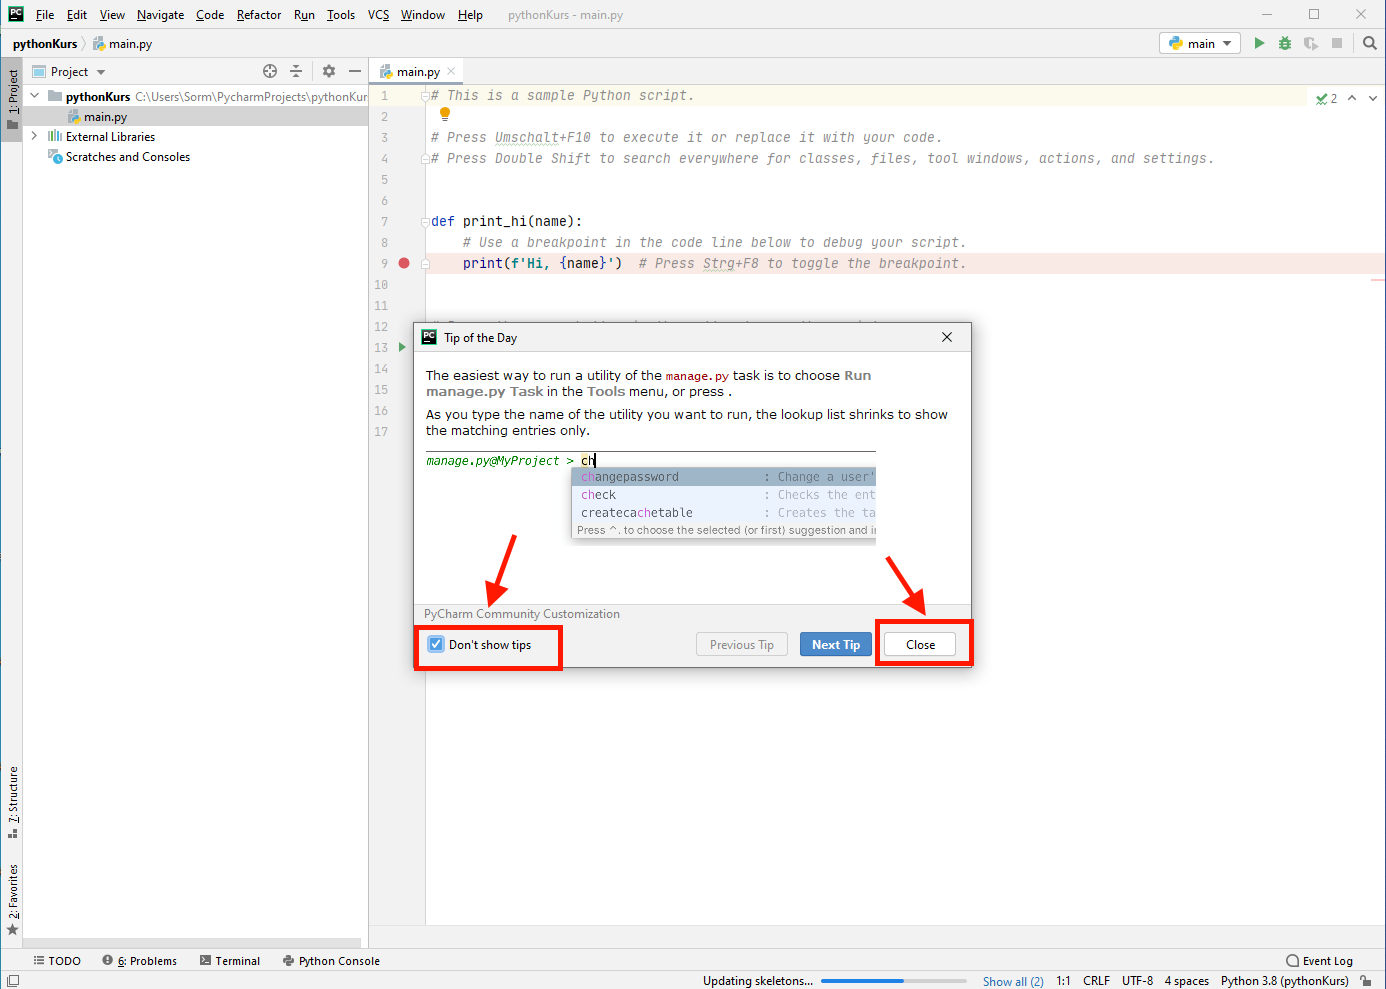Click the 4 spaces indent widget
1386x989 pixels.
pyautogui.click(x=1186, y=981)
